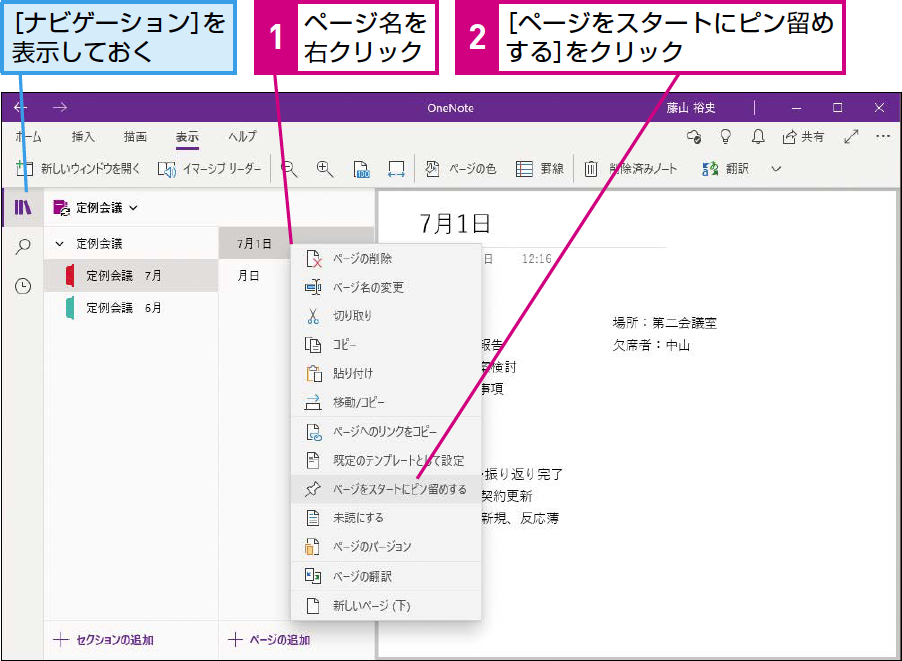The image size is (902, 661).
Task: Open 削除済みノート
Action: 631,169
